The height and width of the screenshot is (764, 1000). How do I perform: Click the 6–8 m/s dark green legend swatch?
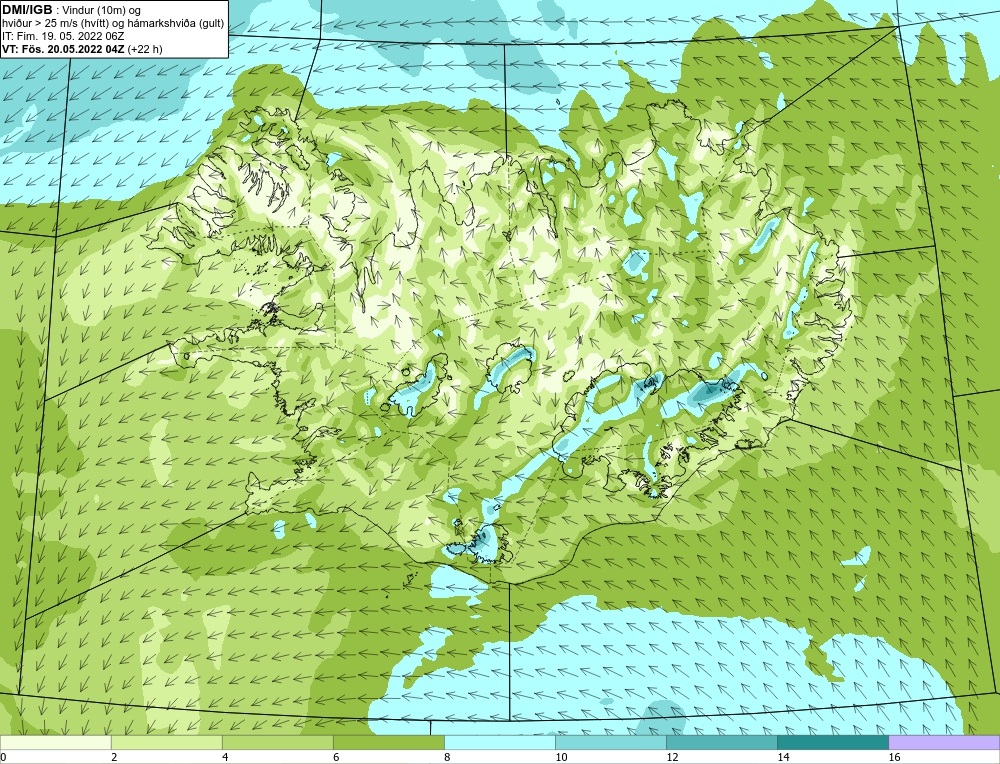388,742
